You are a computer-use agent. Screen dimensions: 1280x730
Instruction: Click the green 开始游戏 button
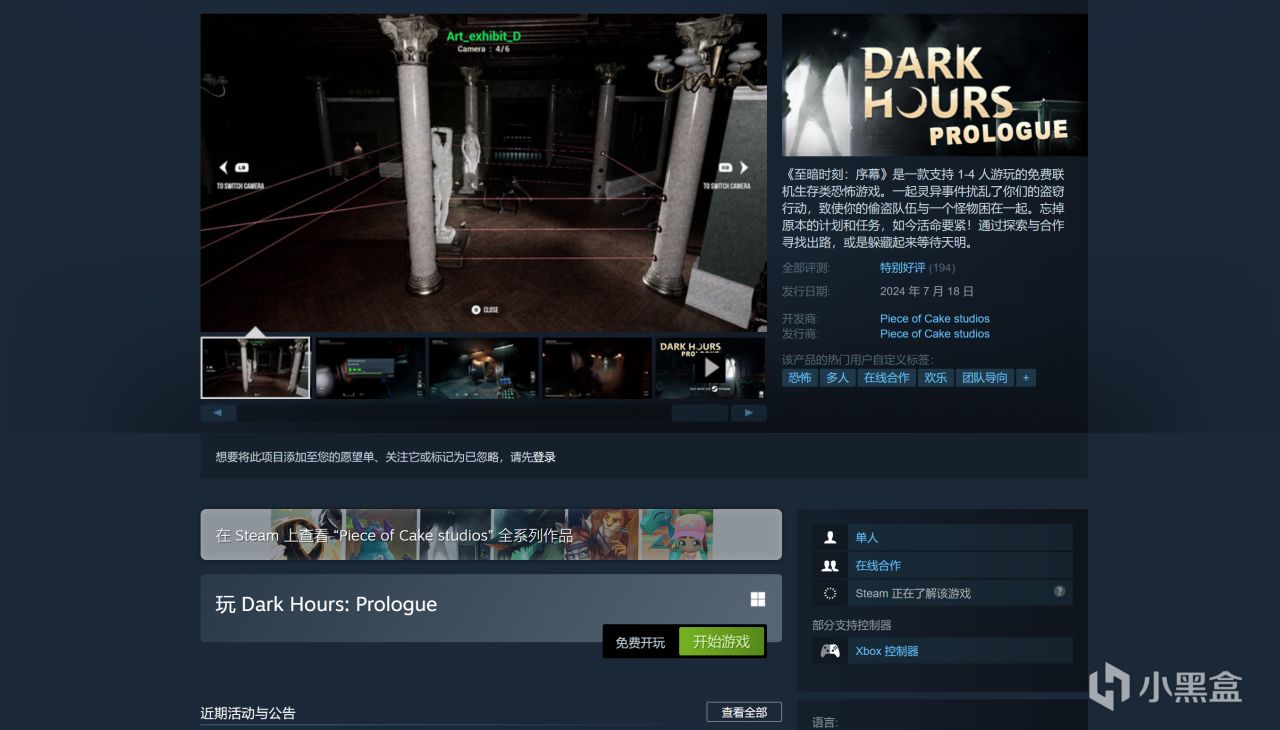[721, 642]
